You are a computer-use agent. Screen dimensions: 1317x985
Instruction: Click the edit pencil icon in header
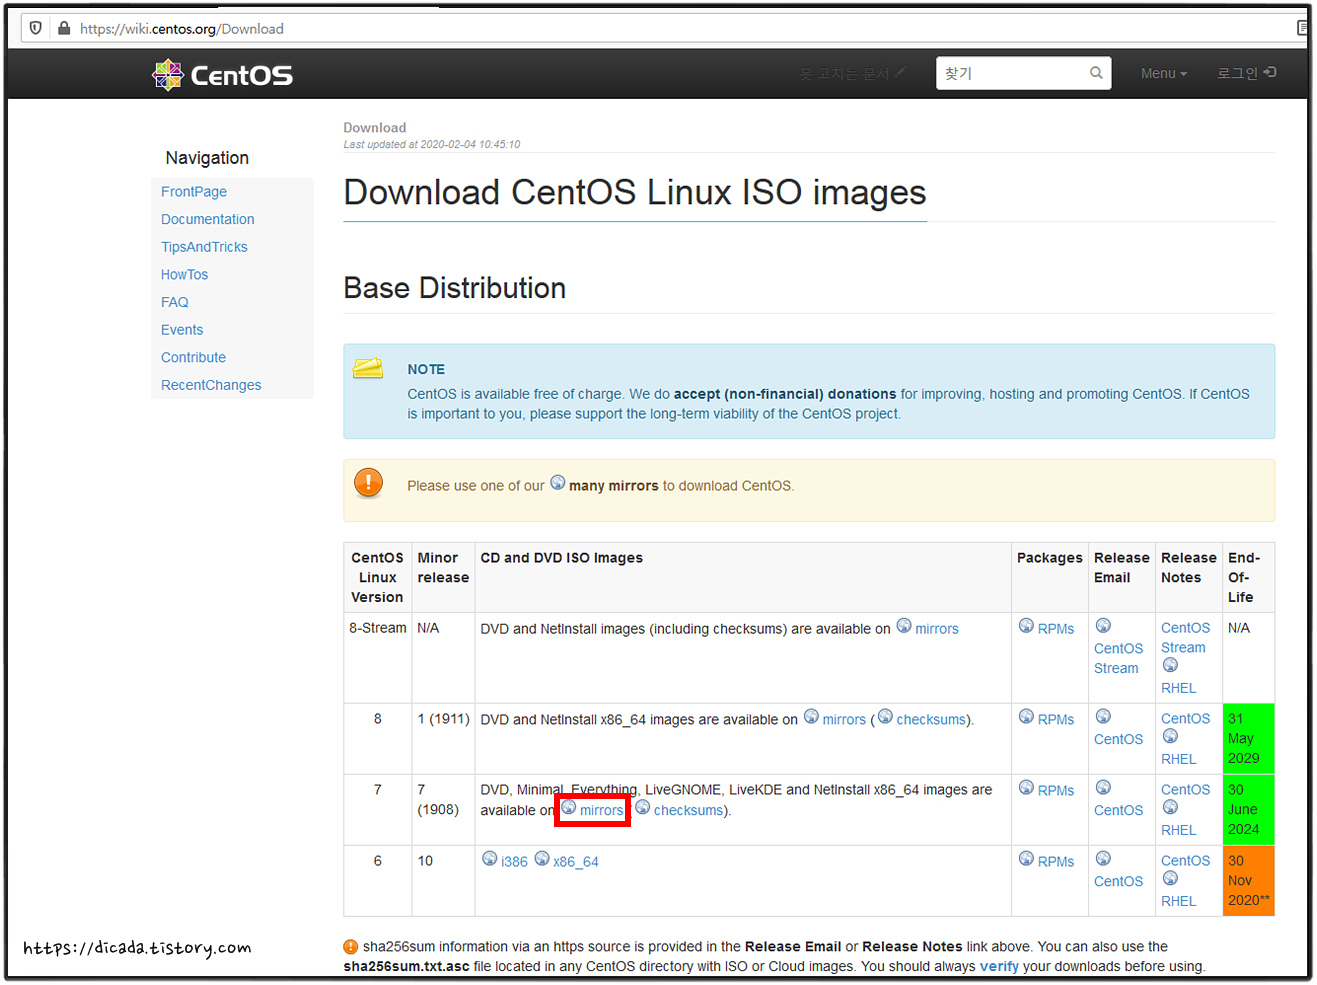tap(901, 72)
